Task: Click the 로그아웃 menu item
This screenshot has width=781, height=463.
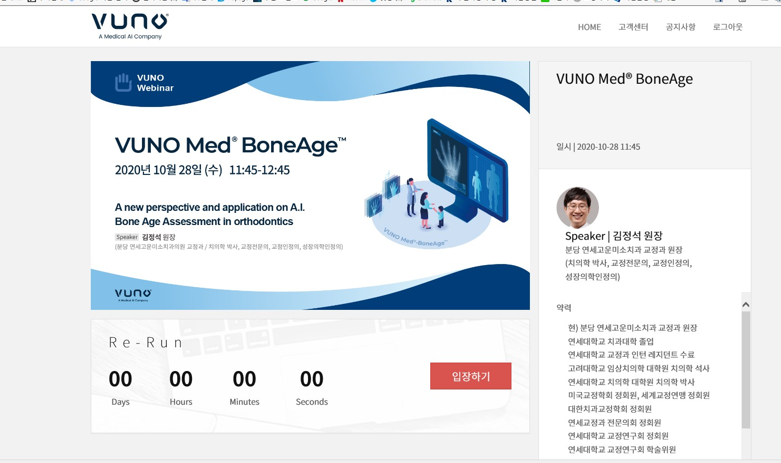Action: (x=727, y=27)
